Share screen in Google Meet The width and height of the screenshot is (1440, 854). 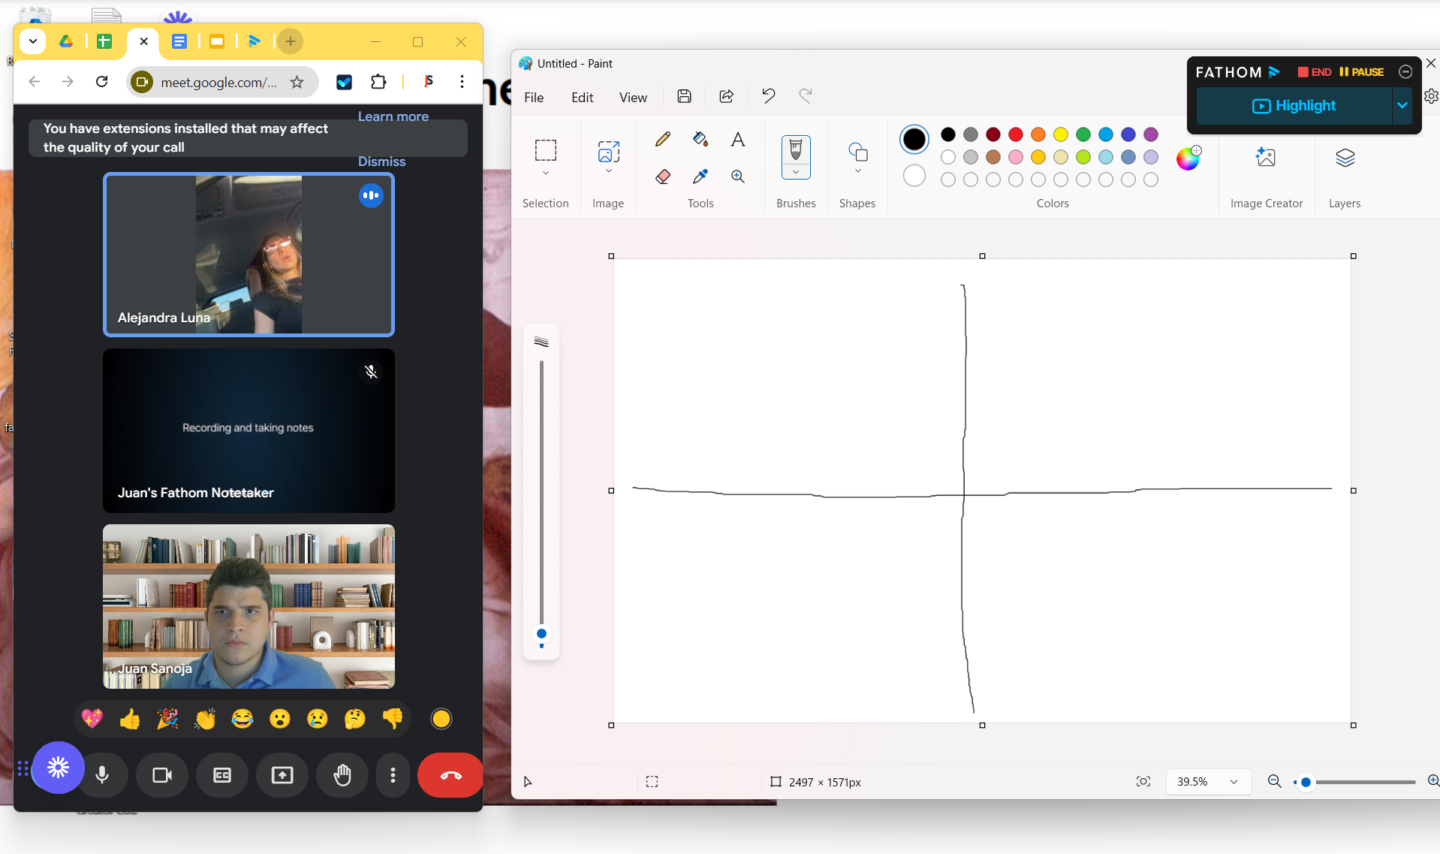(283, 776)
